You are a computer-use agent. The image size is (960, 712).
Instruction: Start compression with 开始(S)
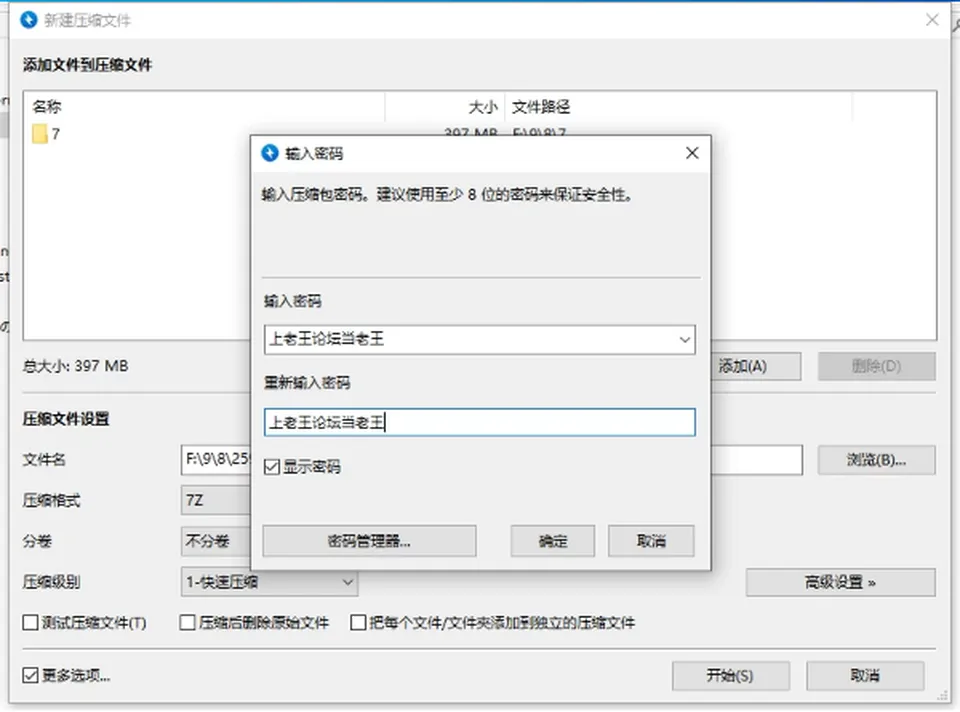pyautogui.click(x=730, y=675)
